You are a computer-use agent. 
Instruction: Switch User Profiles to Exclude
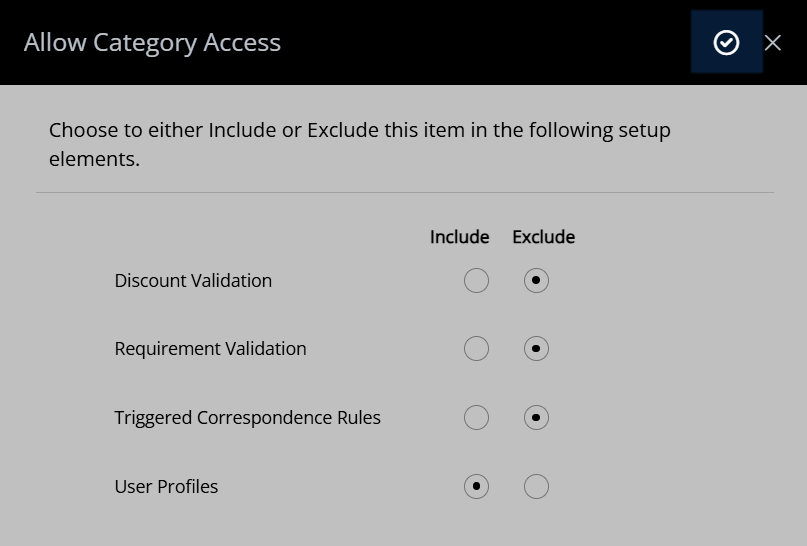click(x=536, y=486)
